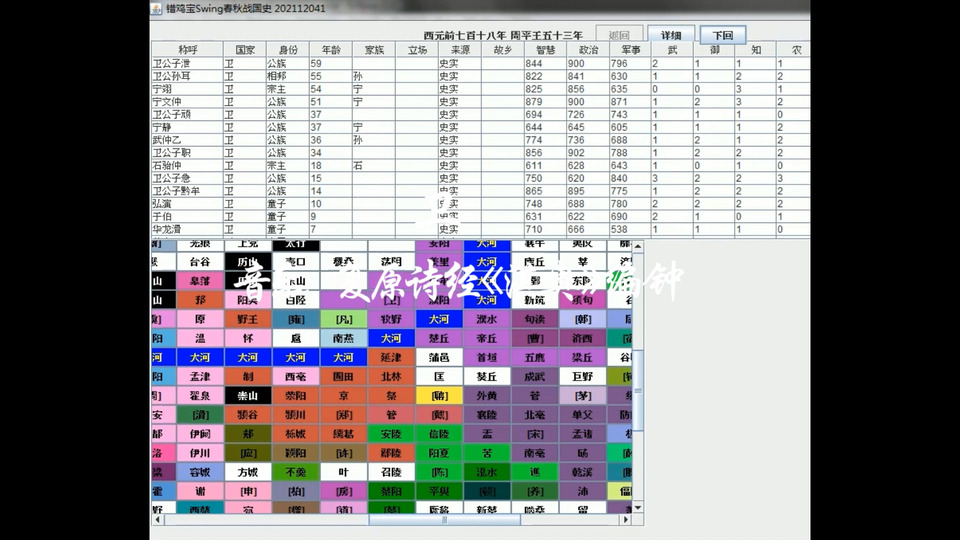Image resolution: width=960 pixels, height=540 pixels.
Task: Select the 外黄 map tile
Action: [x=487, y=396]
